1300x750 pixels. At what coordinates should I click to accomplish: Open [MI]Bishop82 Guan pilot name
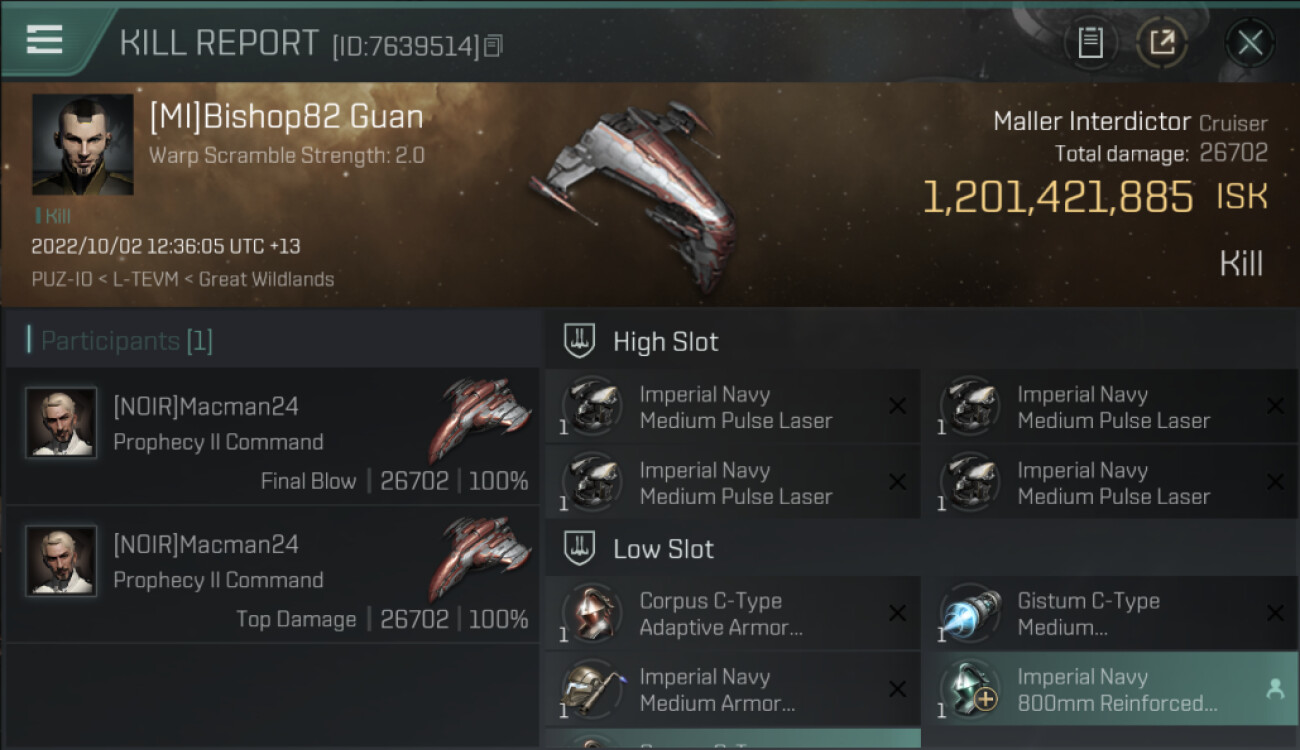point(286,117)
